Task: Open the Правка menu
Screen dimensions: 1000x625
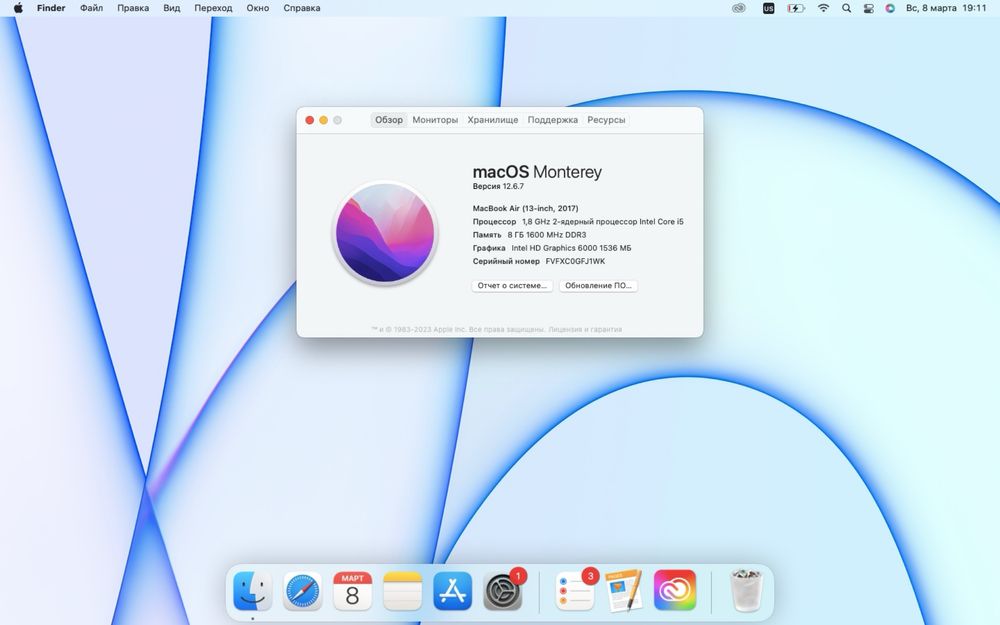Action: 133,8
